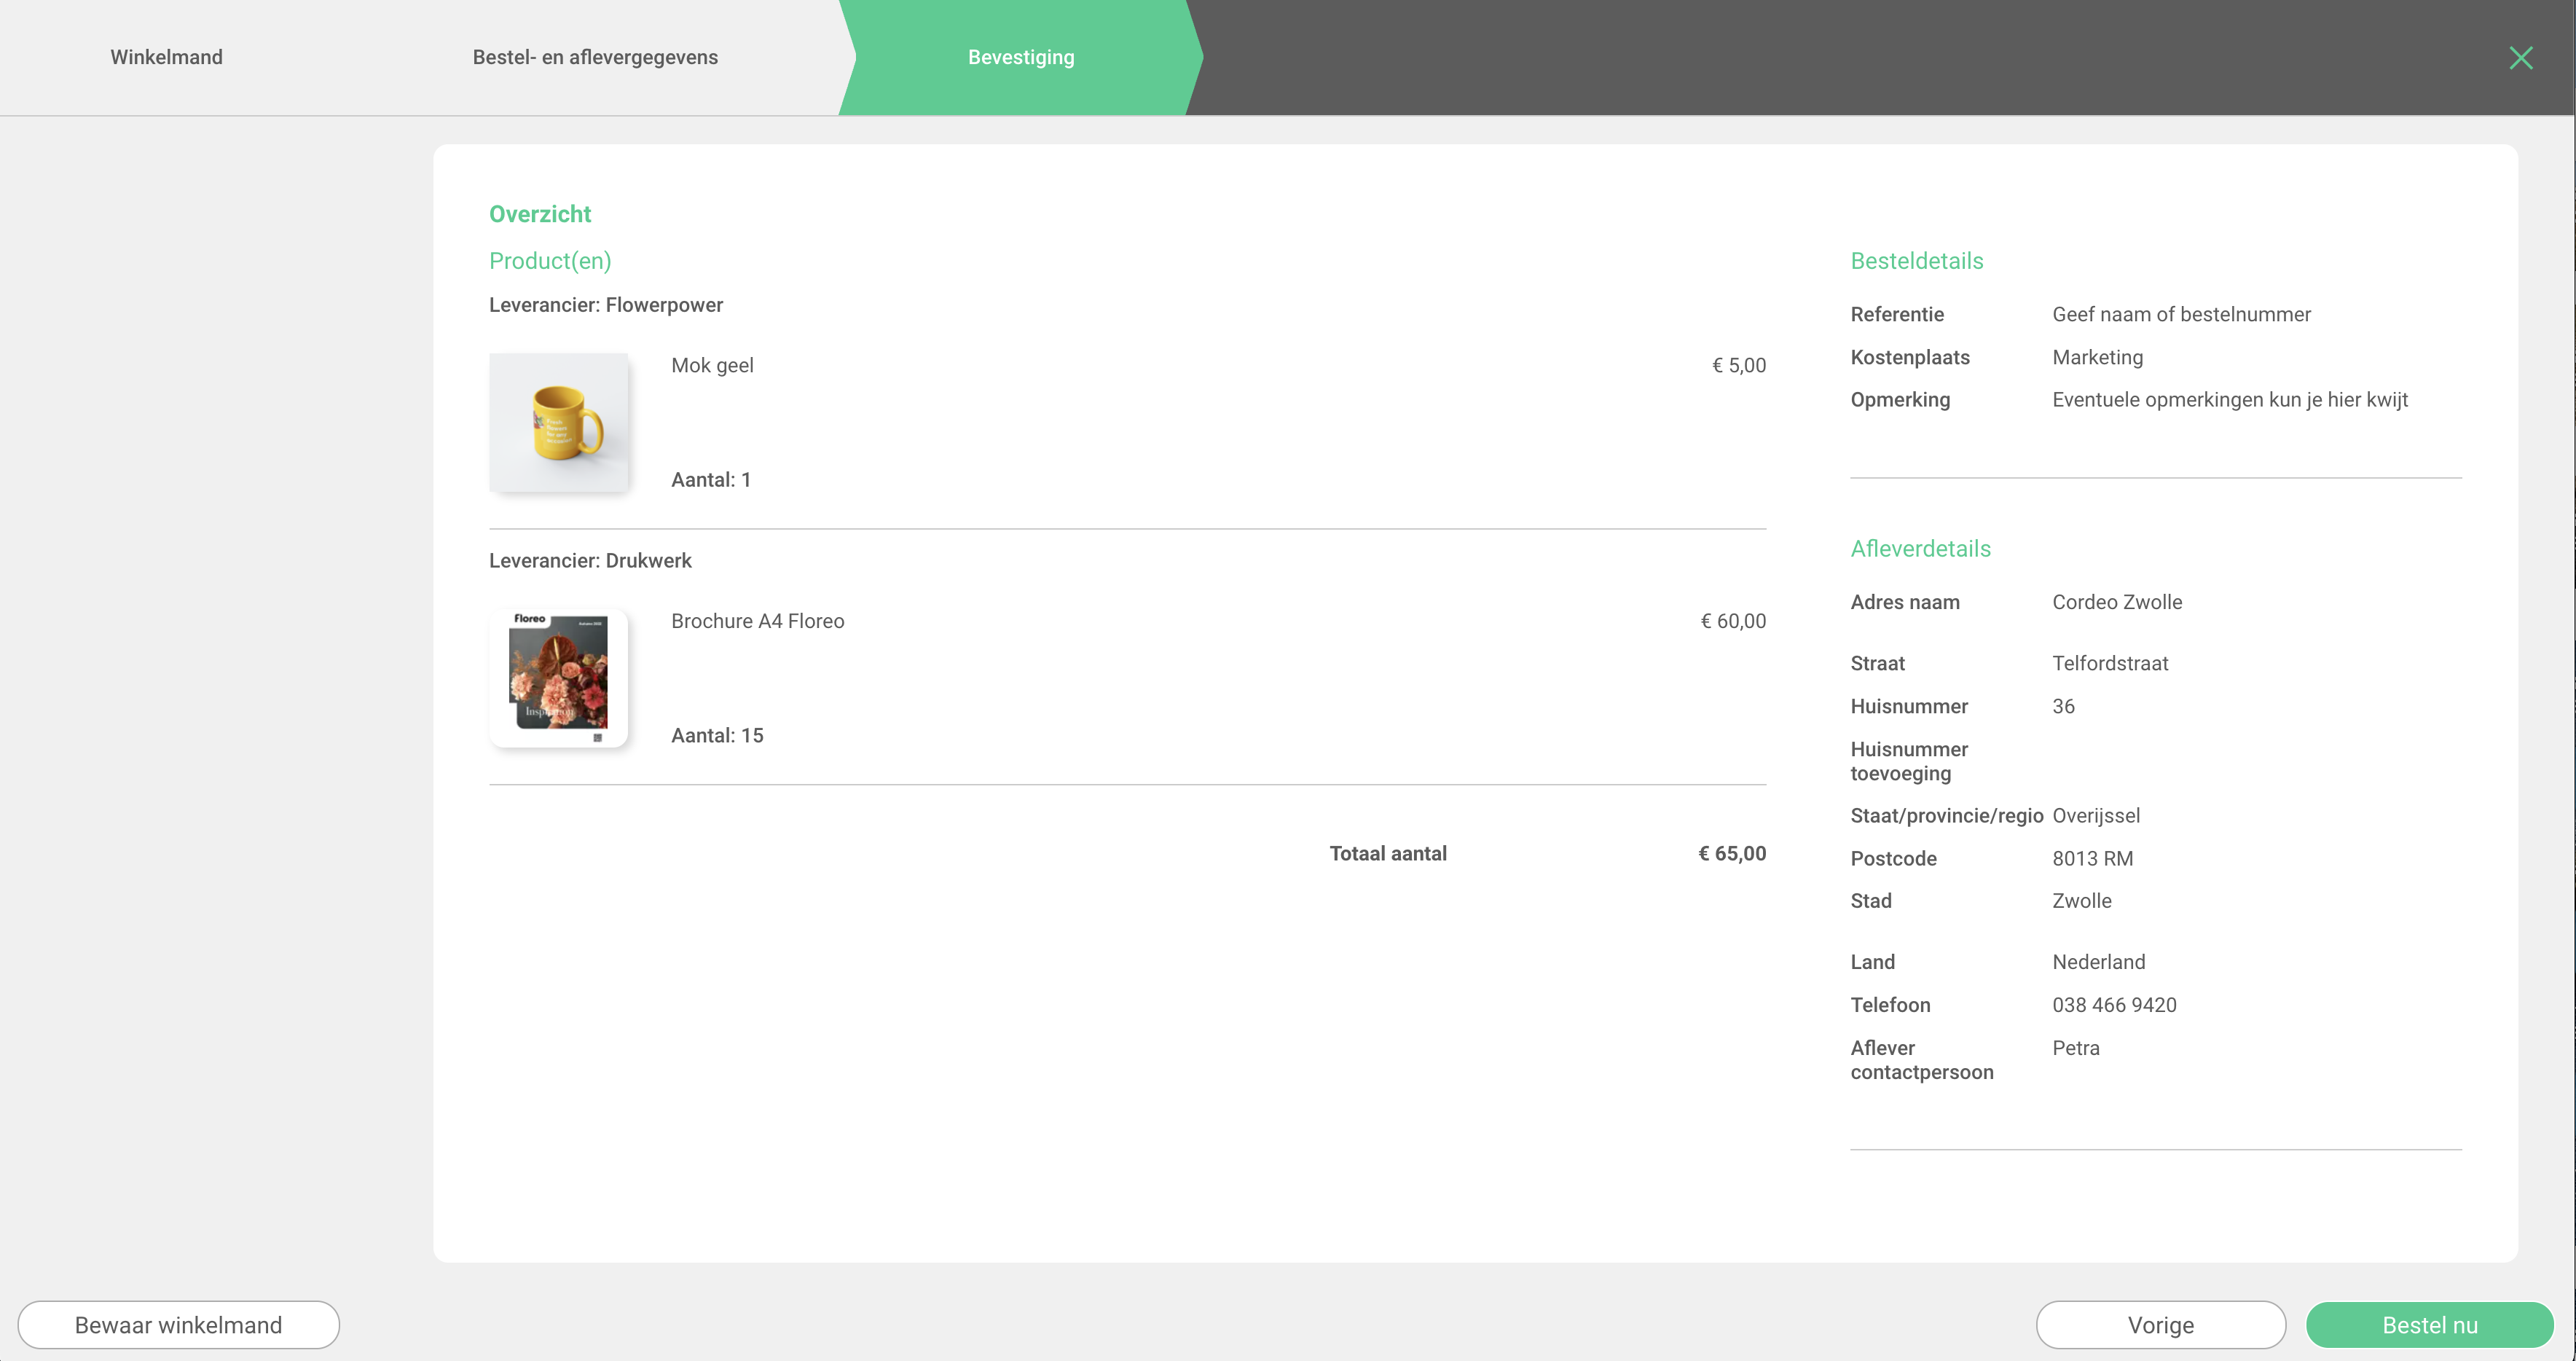
Task: Select the Overijssel province value
Action: pos(2096,815)
